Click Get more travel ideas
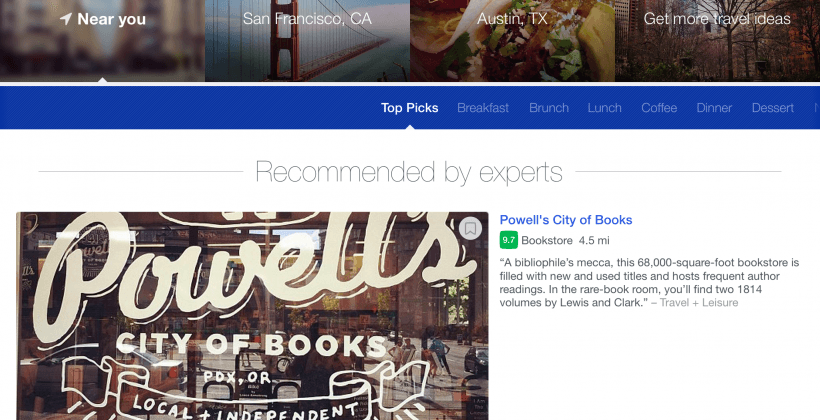 click(717, 20)
